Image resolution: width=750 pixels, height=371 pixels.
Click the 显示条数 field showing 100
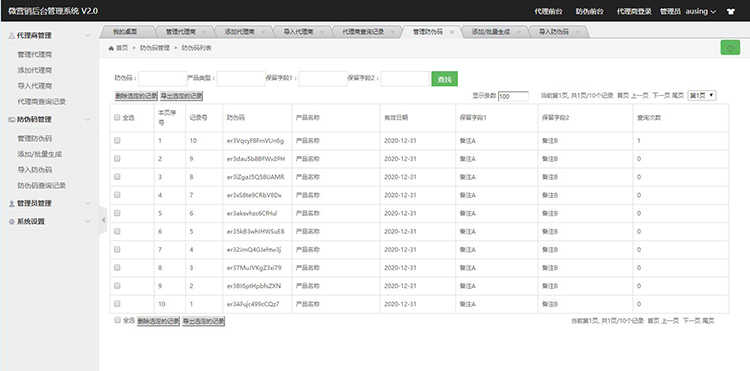coord(513,96)
